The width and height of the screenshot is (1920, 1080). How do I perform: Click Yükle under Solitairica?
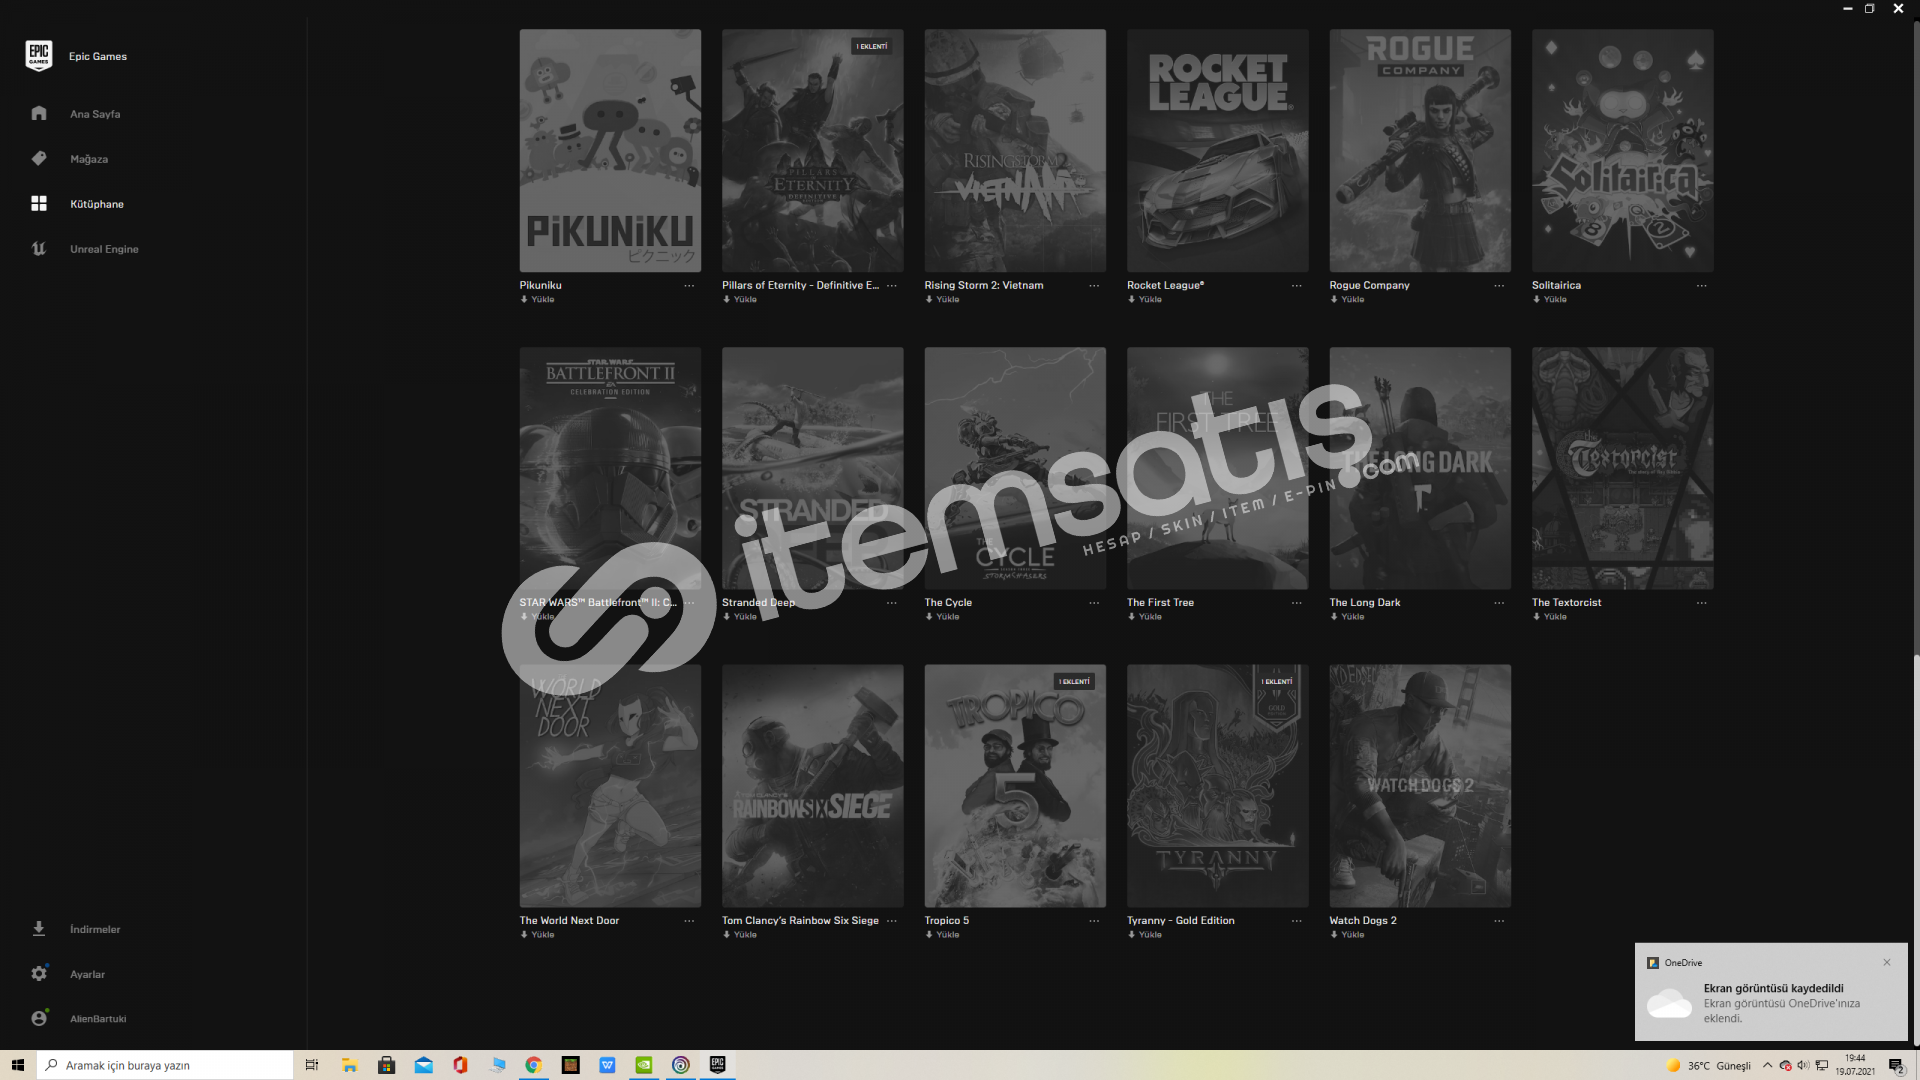click(1550, 299)
